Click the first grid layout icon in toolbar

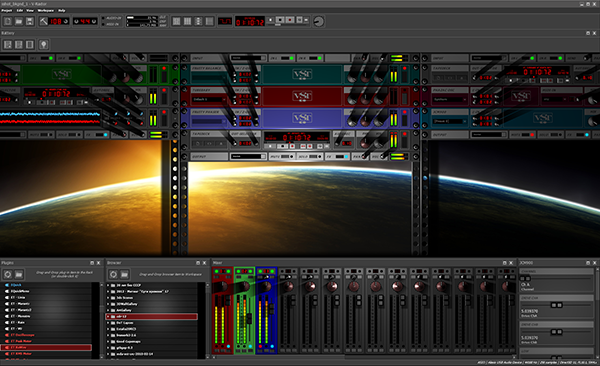[x=176, y=21]
